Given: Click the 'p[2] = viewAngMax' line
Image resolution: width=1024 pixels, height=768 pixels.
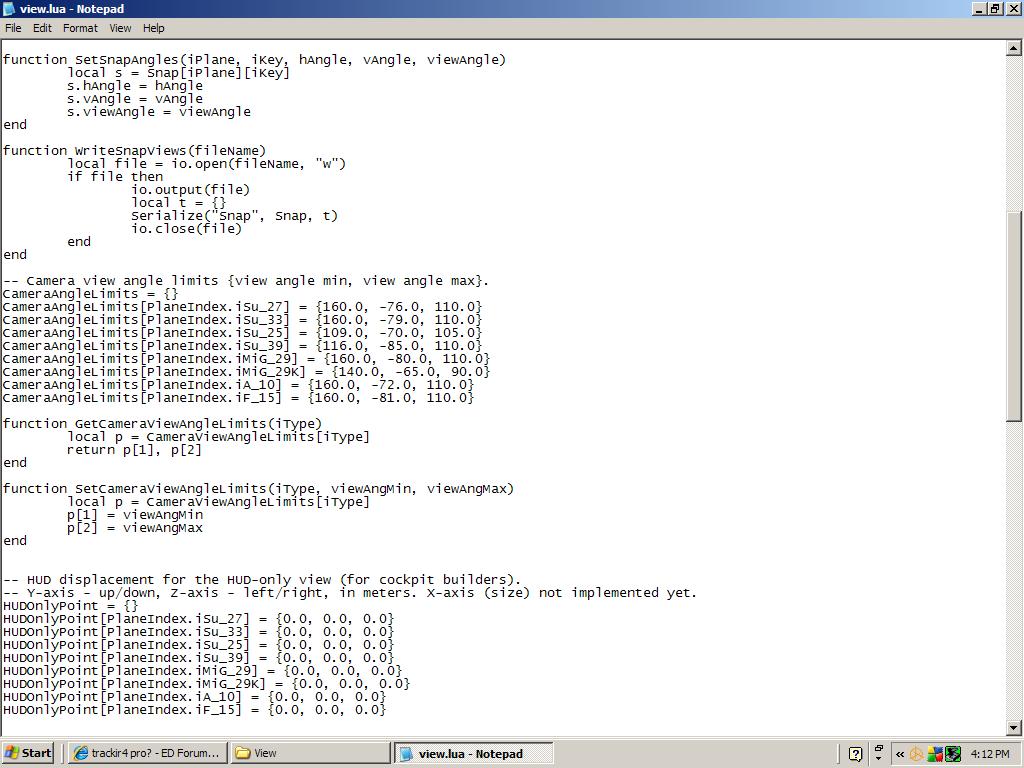Looking at the screenshot, I should [x=135, y=528].
